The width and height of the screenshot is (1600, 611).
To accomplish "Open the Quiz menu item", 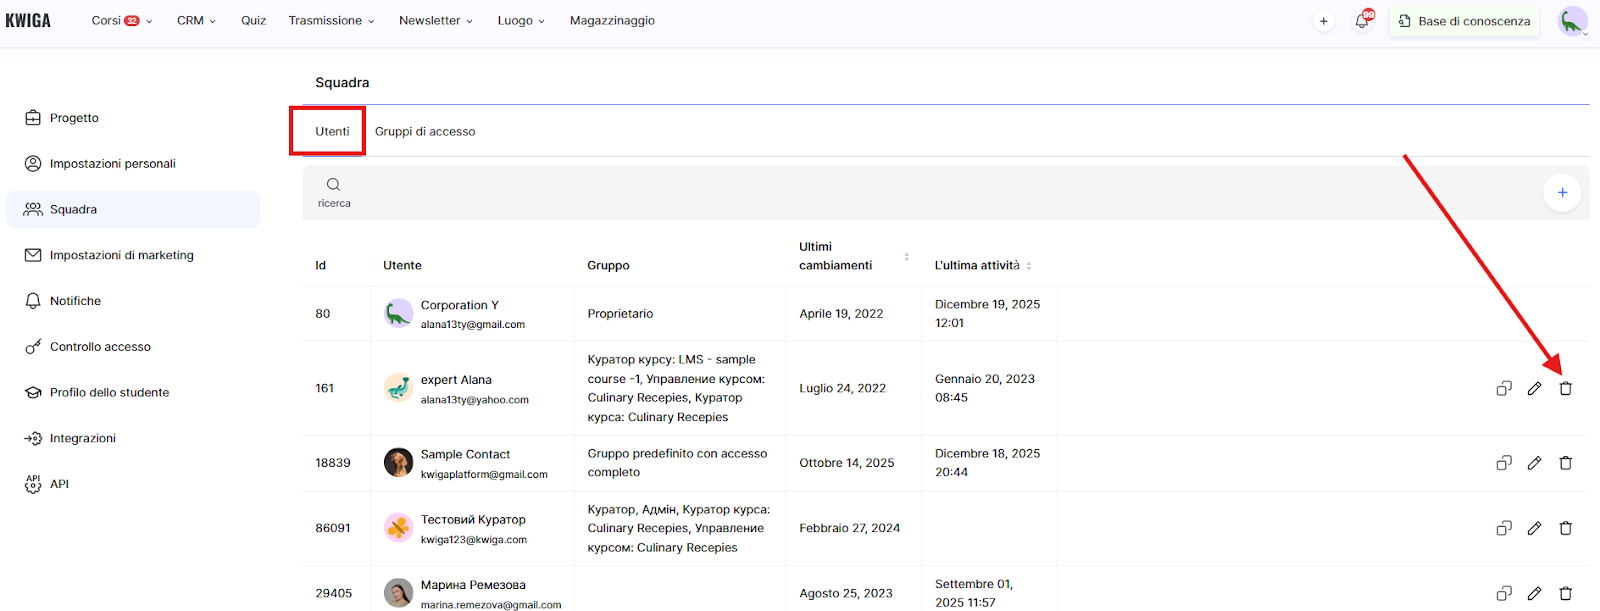I will [x=253, y=21].
